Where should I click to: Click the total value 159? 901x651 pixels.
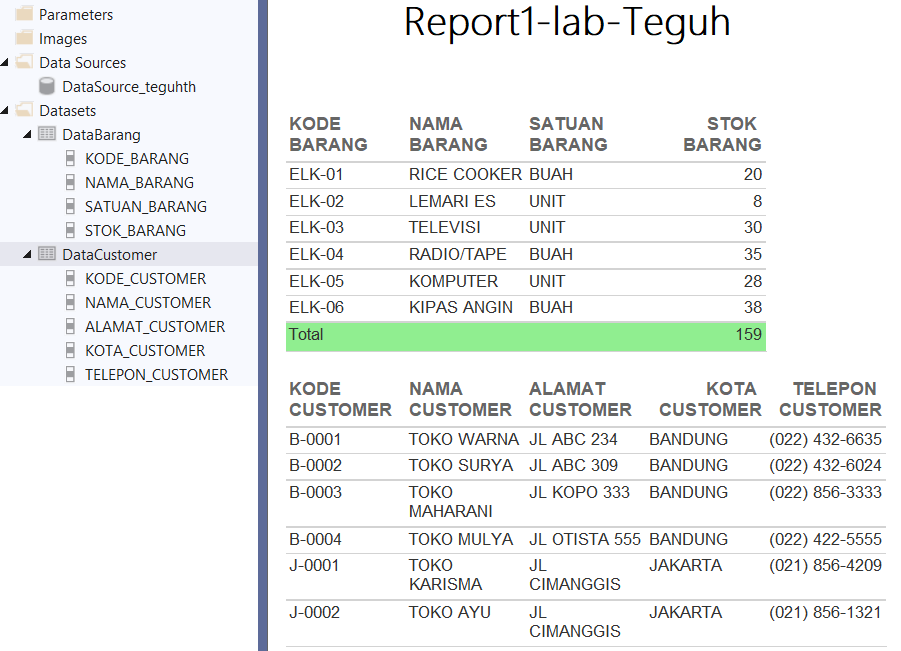pos(749,334)
